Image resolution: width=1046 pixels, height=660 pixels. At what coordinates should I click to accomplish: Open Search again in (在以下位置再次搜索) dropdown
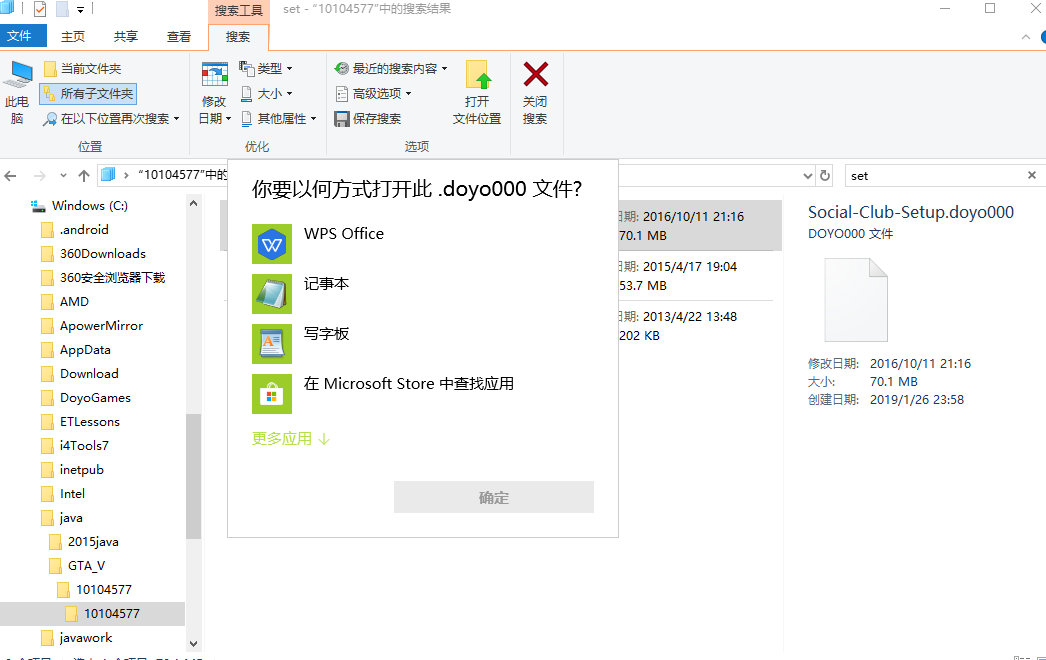[111, 119]
